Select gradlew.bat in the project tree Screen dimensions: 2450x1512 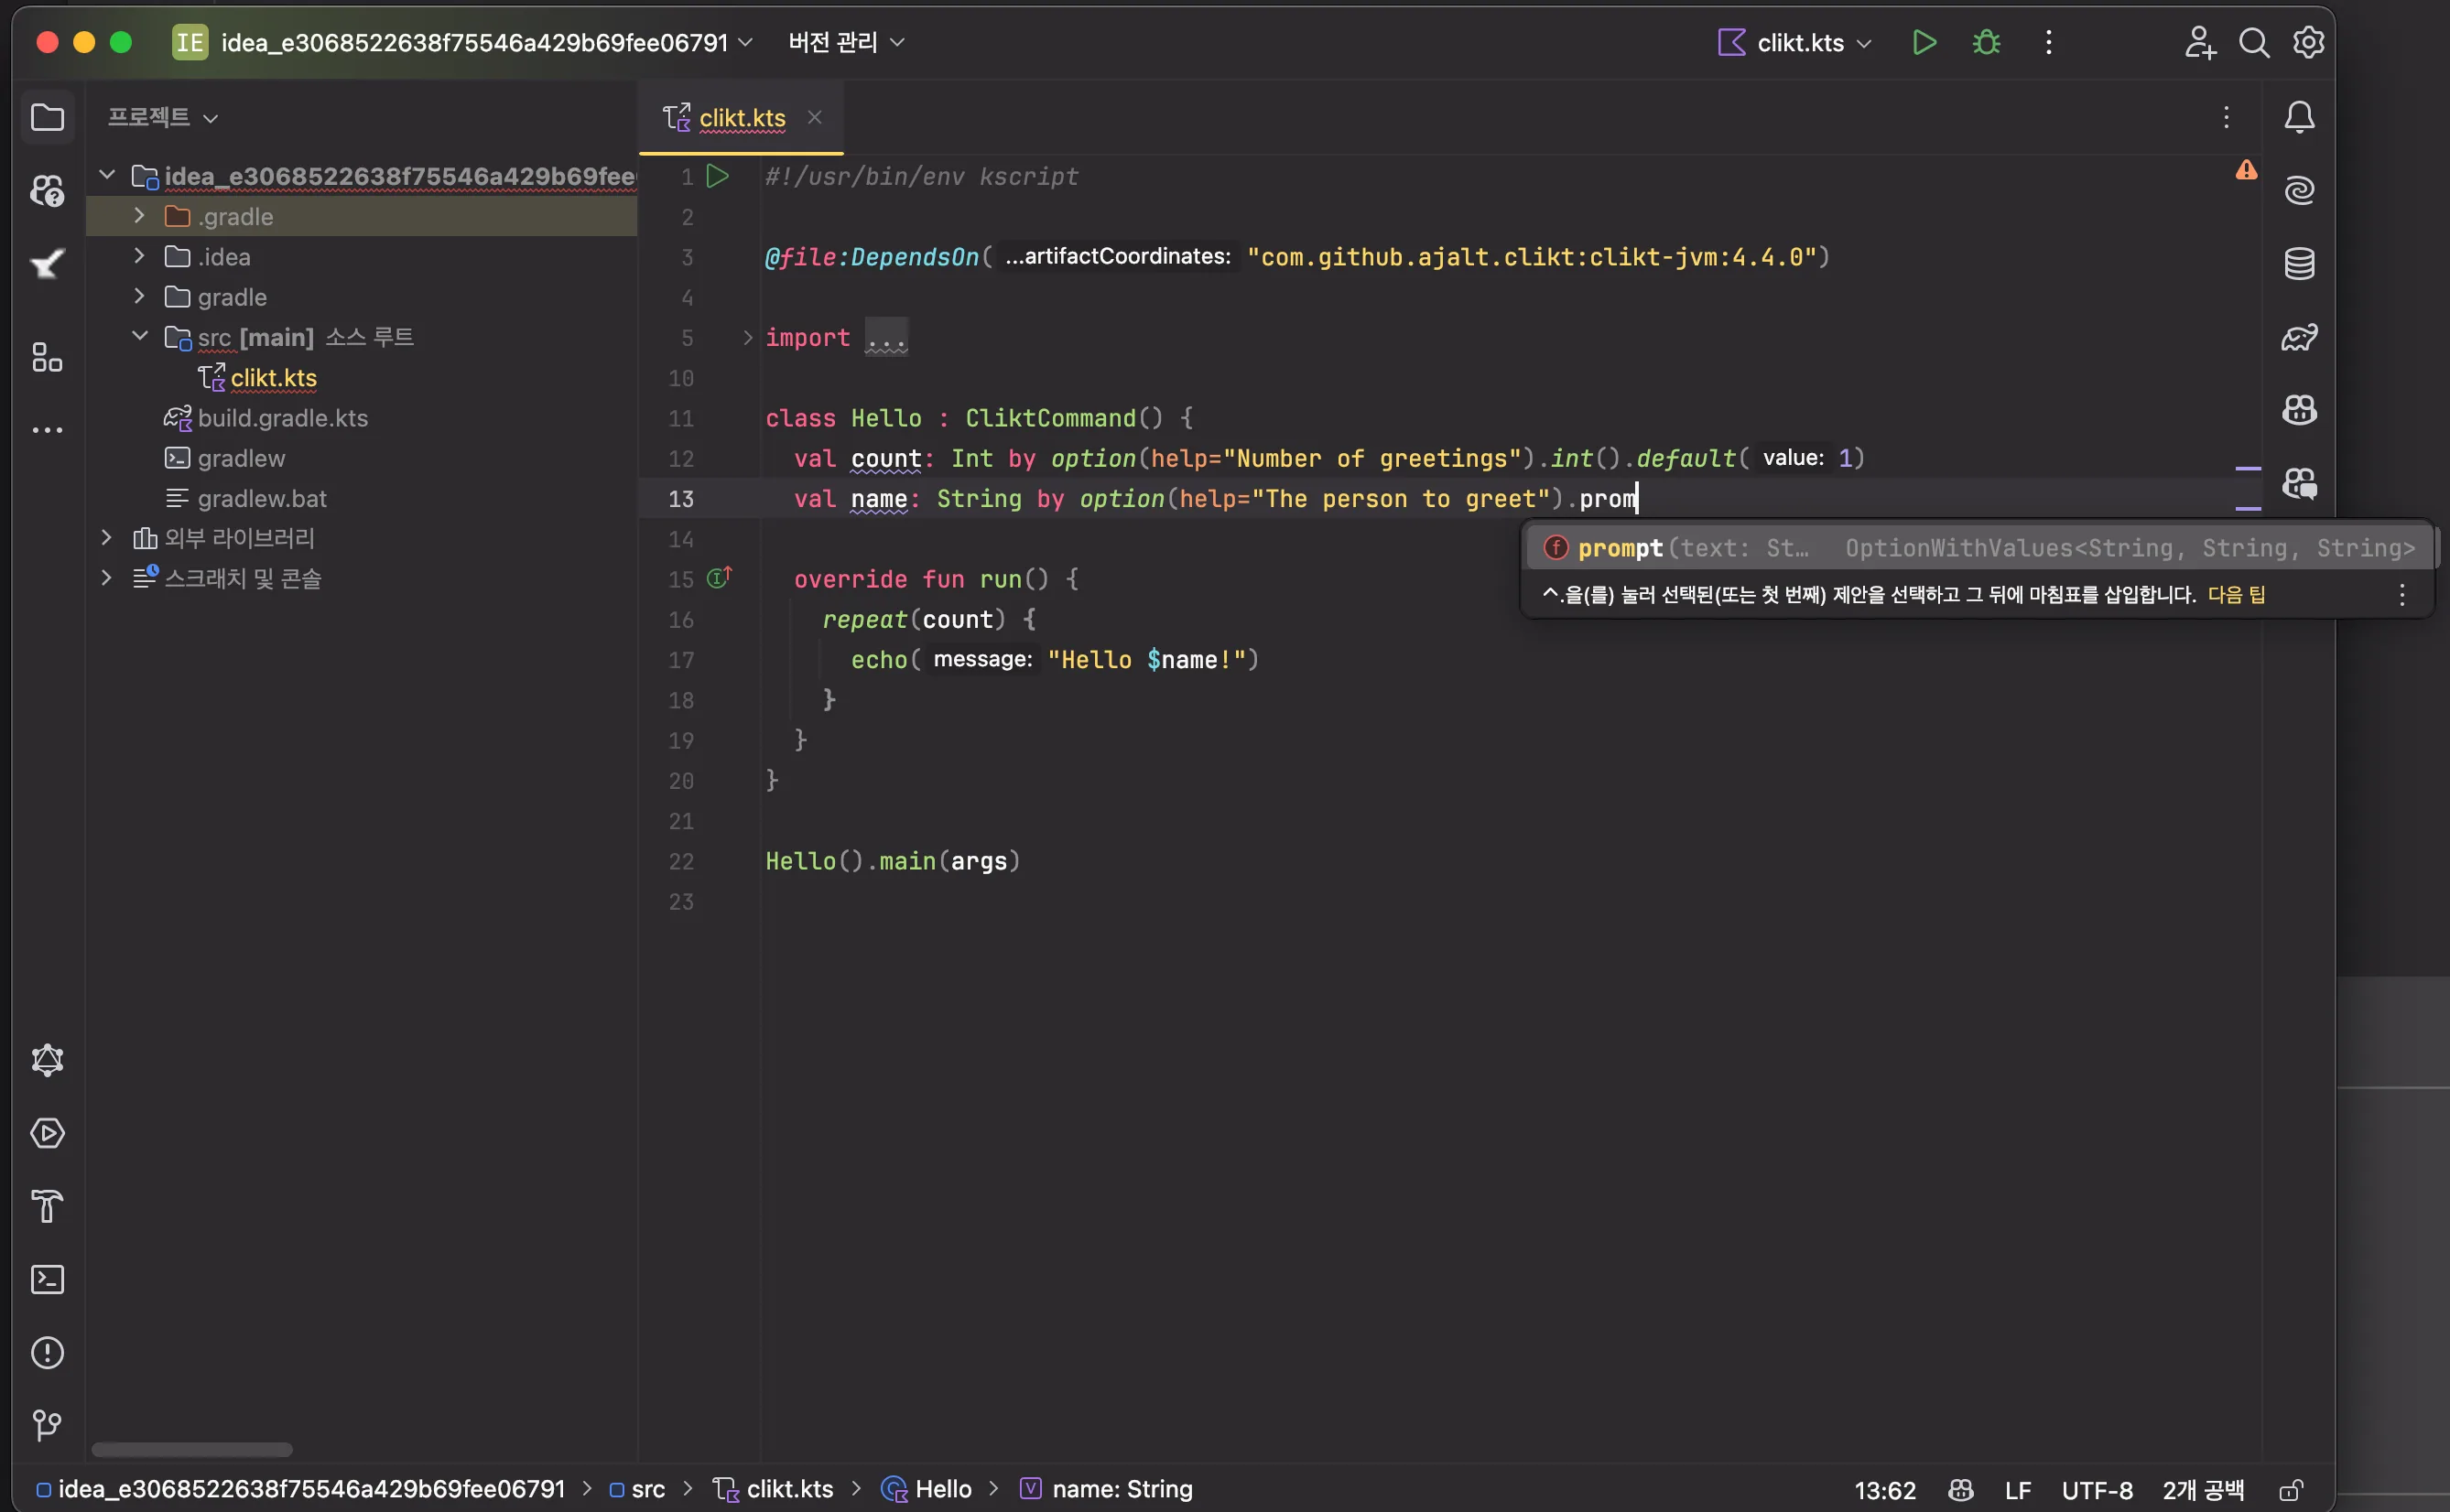tap(262, 498)
